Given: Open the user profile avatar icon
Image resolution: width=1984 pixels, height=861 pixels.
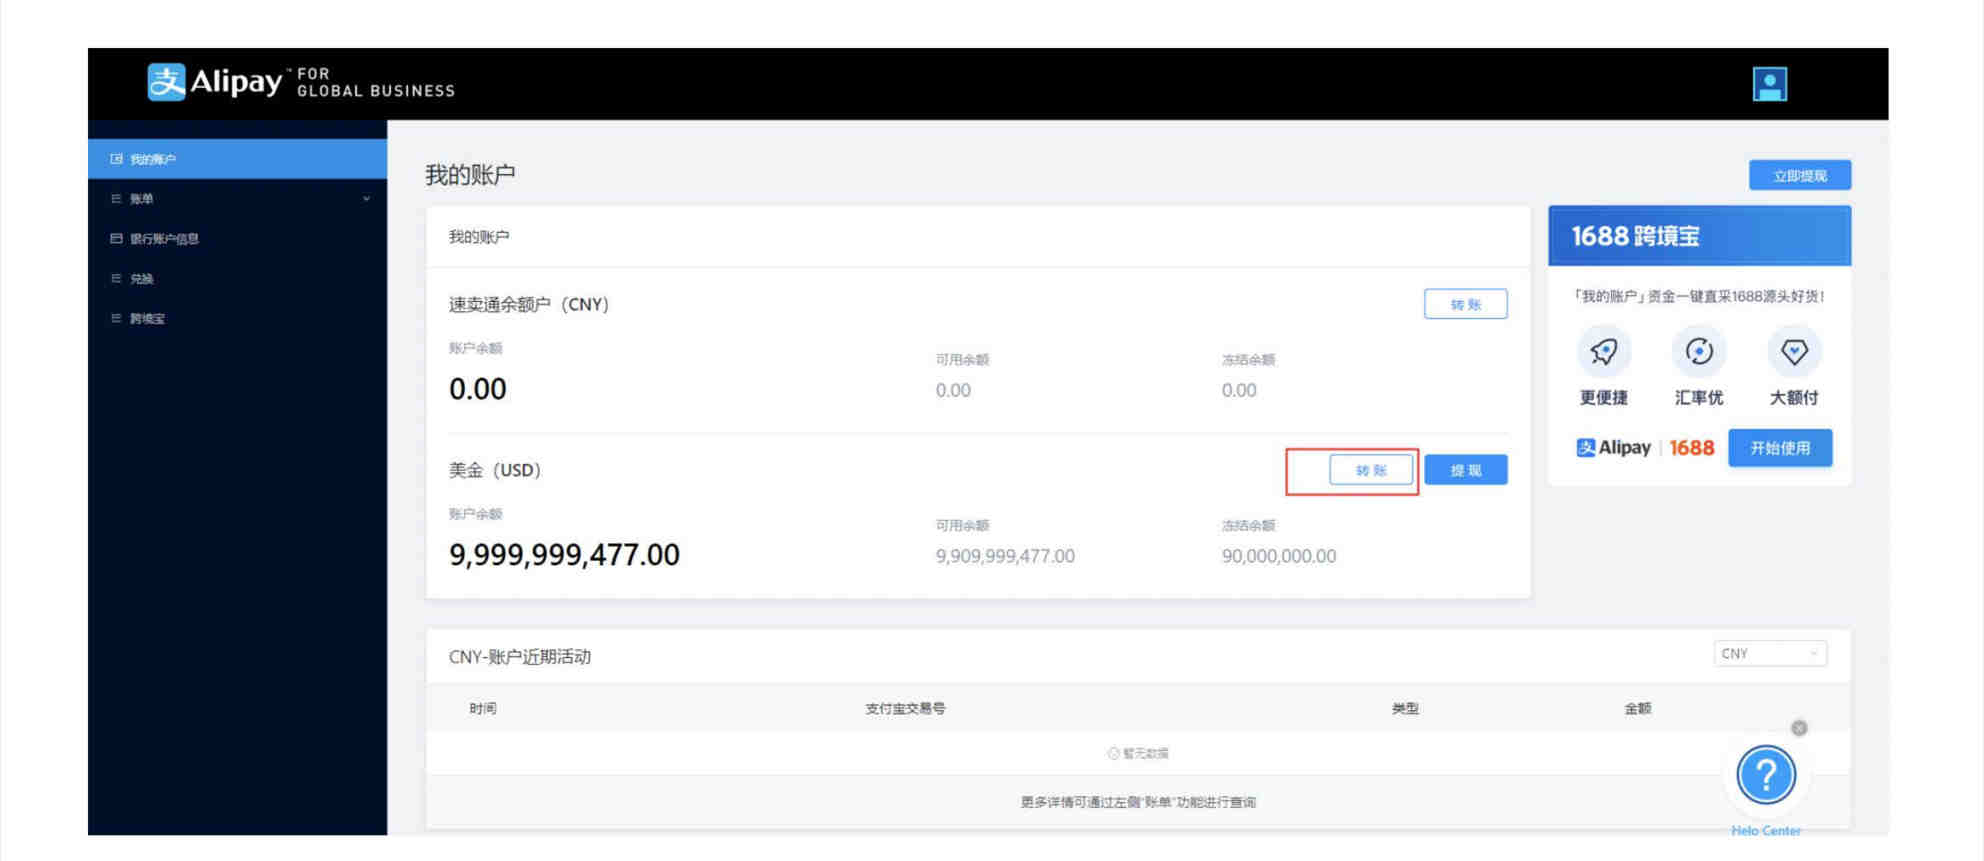Looking at the screenshot, I should [1769, 84].
